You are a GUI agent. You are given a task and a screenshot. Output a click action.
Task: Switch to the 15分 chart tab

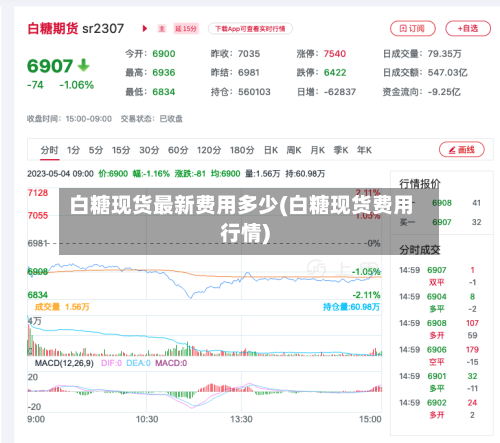pyautogui.click(x=121, y=150)
